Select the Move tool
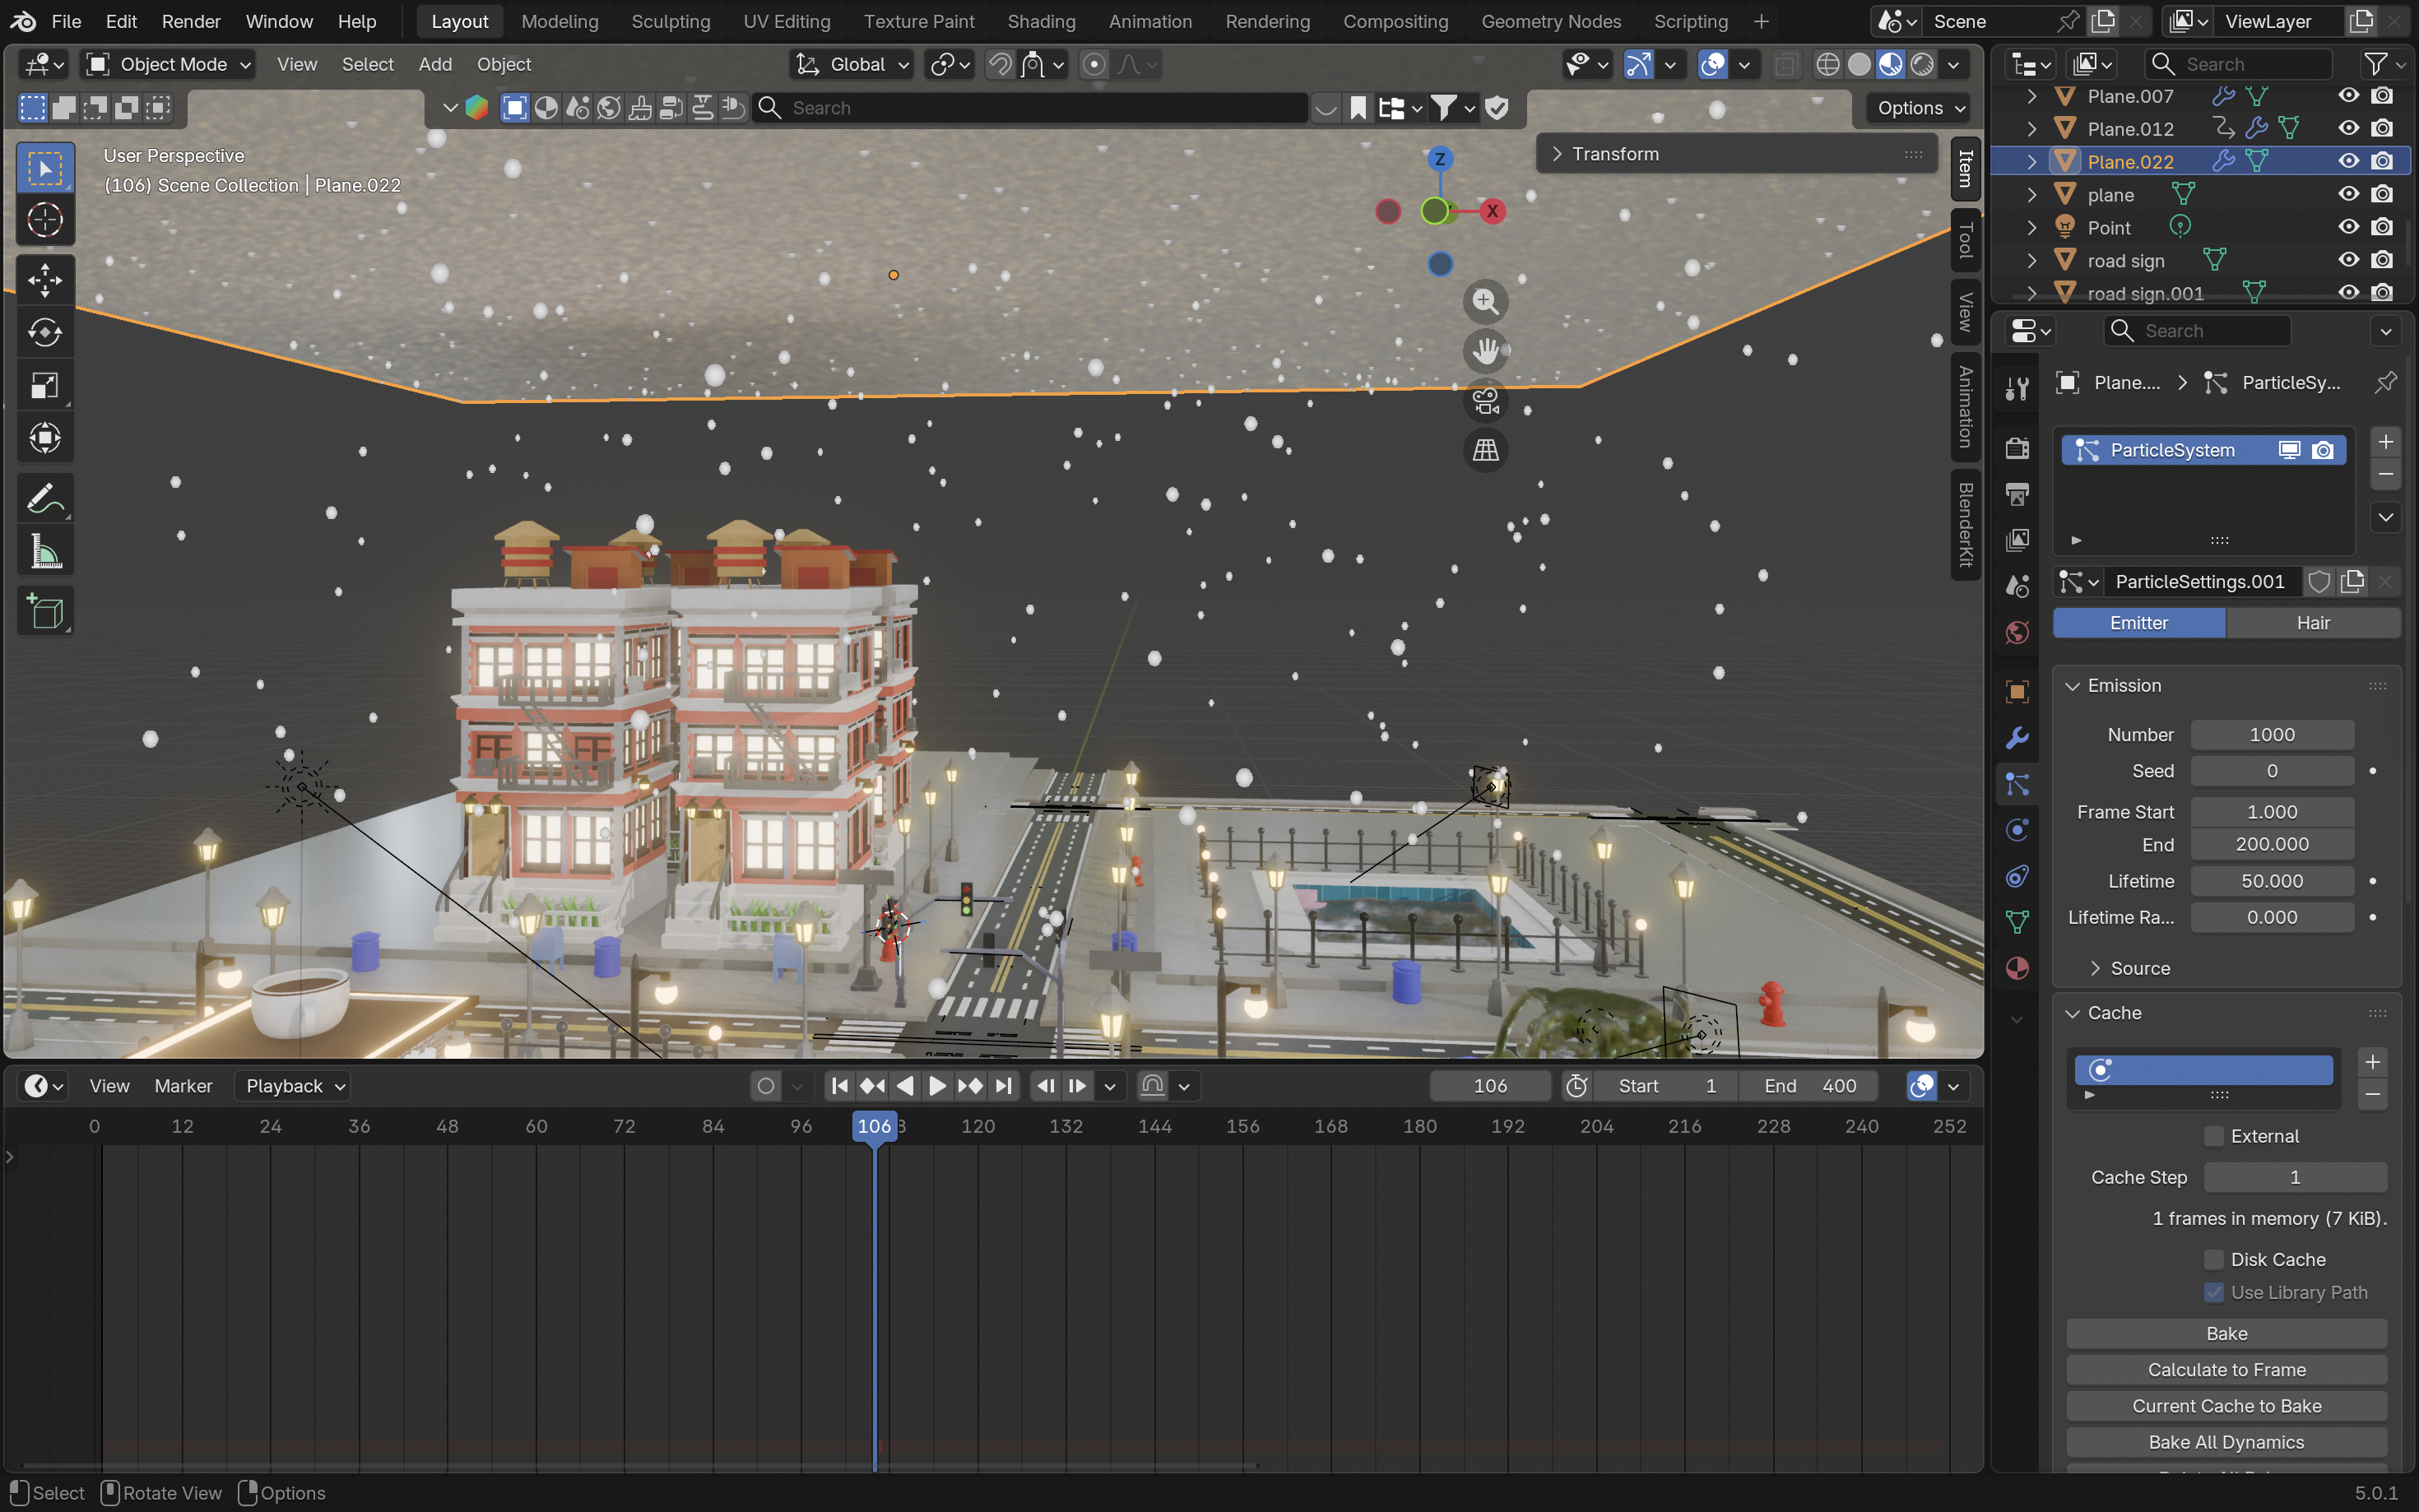2419x1512 pixels. click(x=45, y=280)
